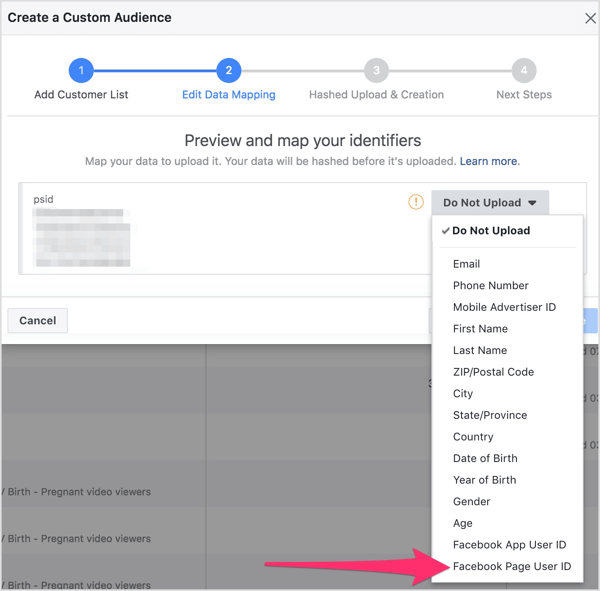Select Date of Birth option
This screenshot has width=600, height=591.
coord(485,458)
